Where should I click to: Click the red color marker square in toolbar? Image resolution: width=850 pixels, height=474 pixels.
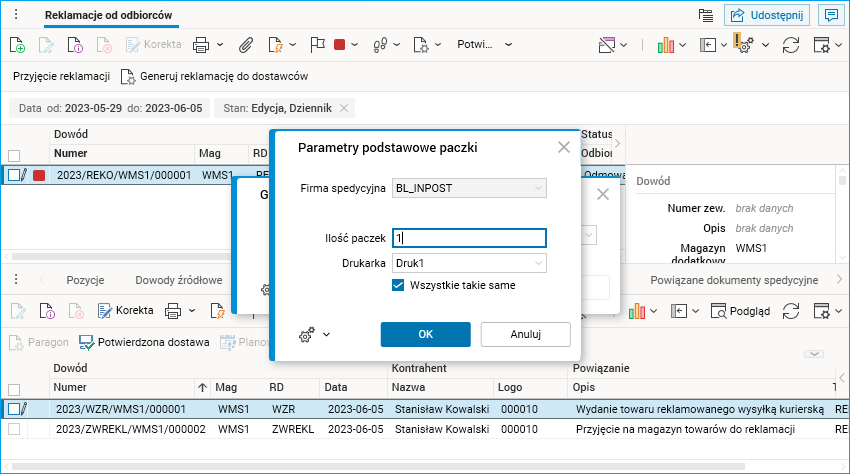[340, 45]
